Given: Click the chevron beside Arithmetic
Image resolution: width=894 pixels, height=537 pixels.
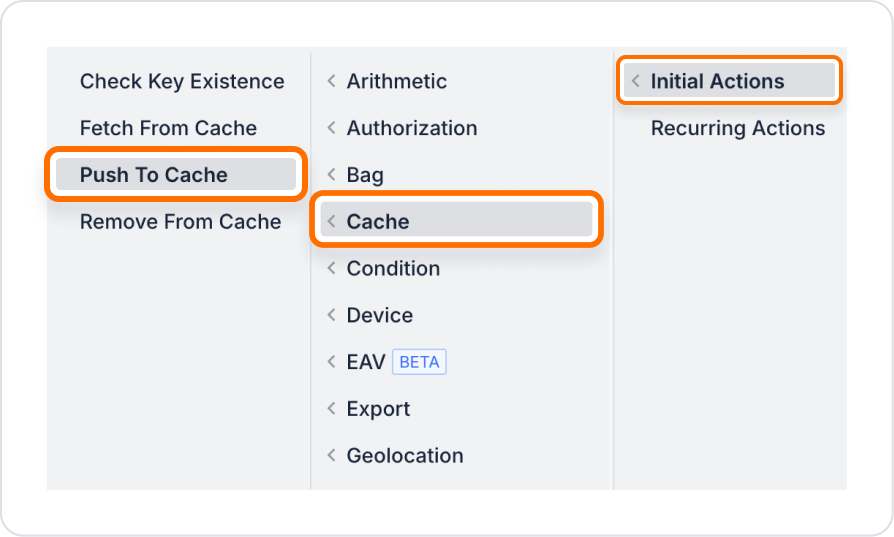Looking at the screenshot, I should [x=331, y=81].
